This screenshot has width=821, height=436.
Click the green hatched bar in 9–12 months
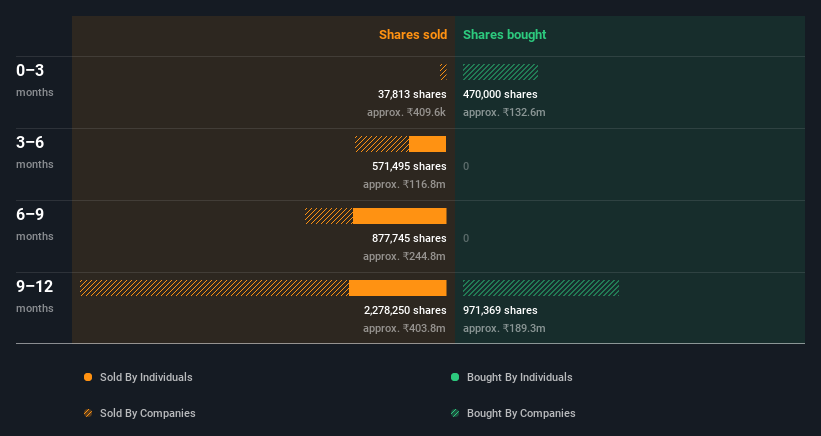coord(541,288)
